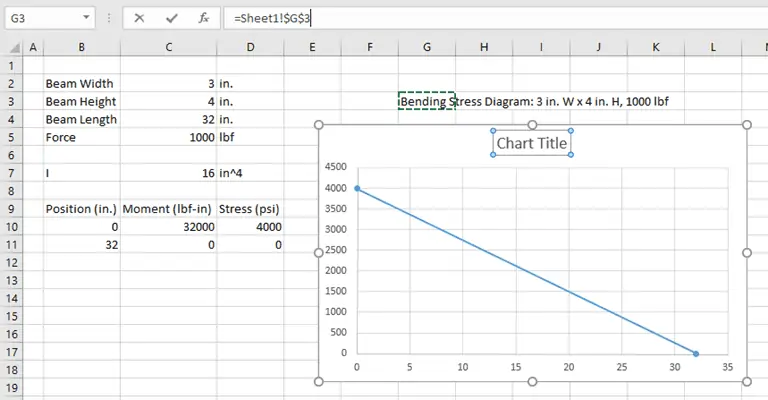Select row 10 header
This screenshot has width=768, height=400.
point(12,227)
